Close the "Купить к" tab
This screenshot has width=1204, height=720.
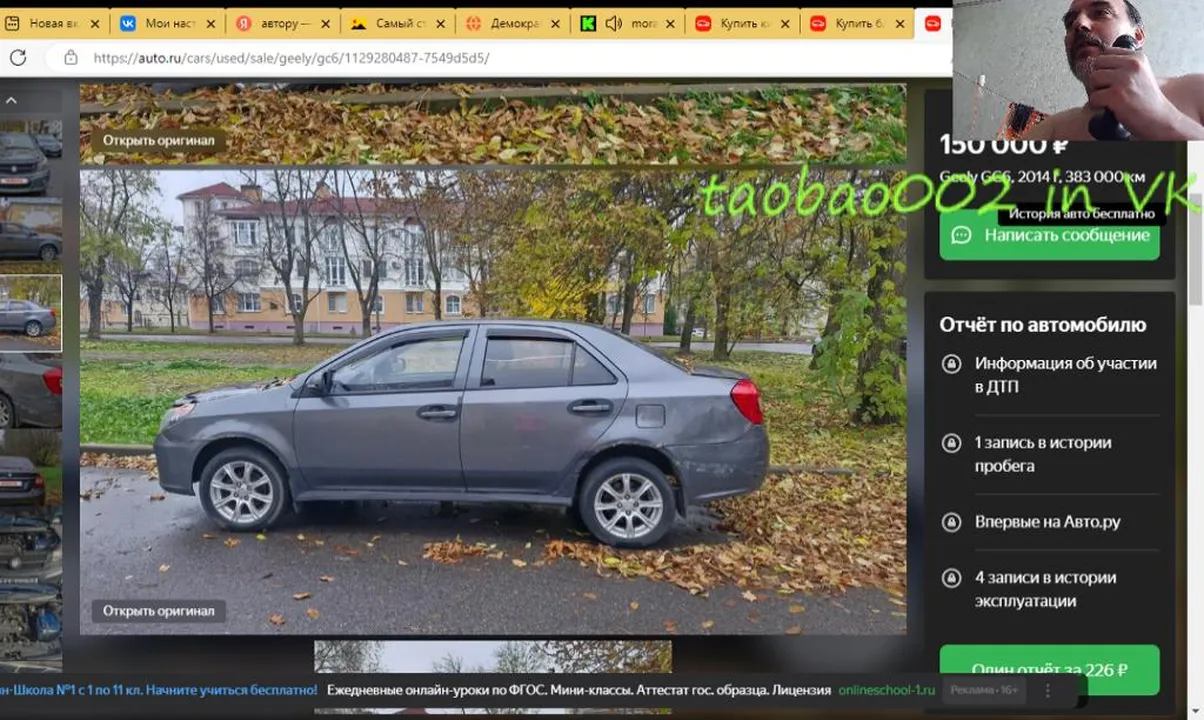(786, 24)
